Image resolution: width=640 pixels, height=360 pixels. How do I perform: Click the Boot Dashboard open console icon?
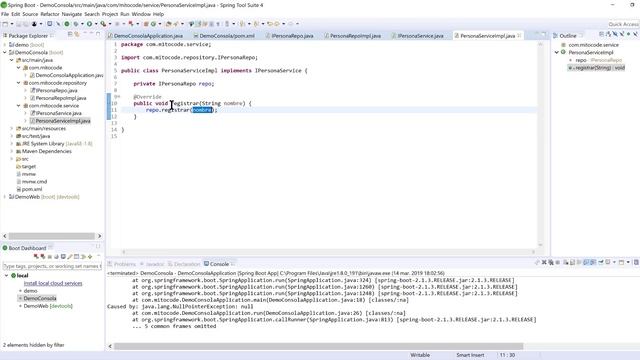click(63, 256)
